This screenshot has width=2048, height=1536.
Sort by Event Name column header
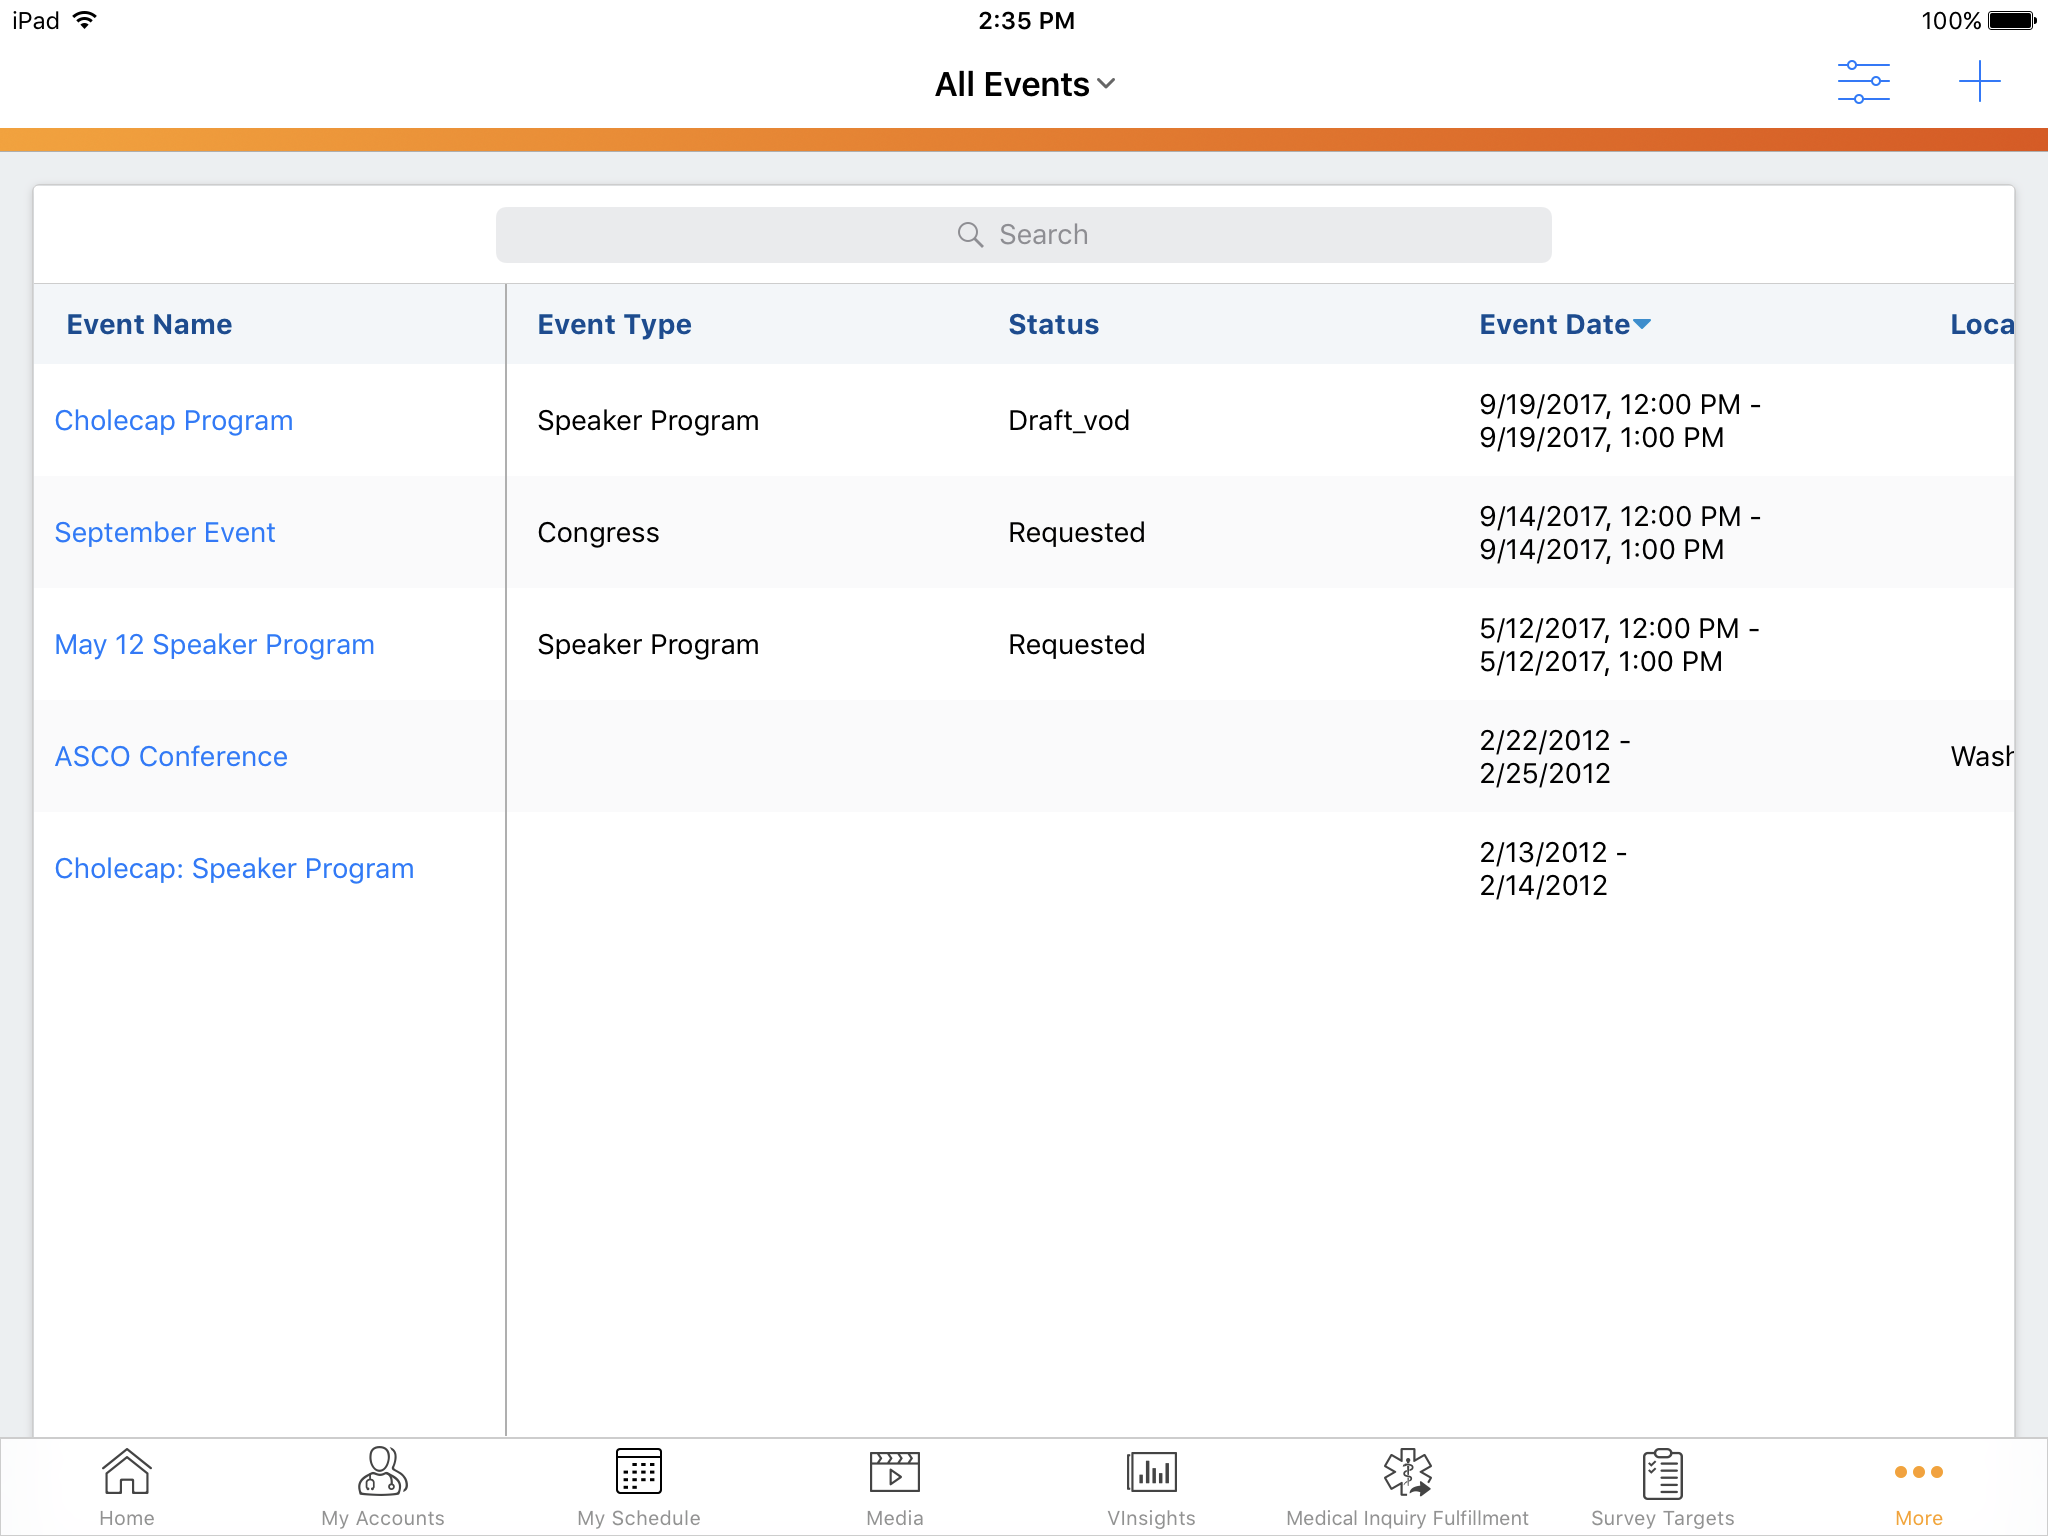click(149, 325)
